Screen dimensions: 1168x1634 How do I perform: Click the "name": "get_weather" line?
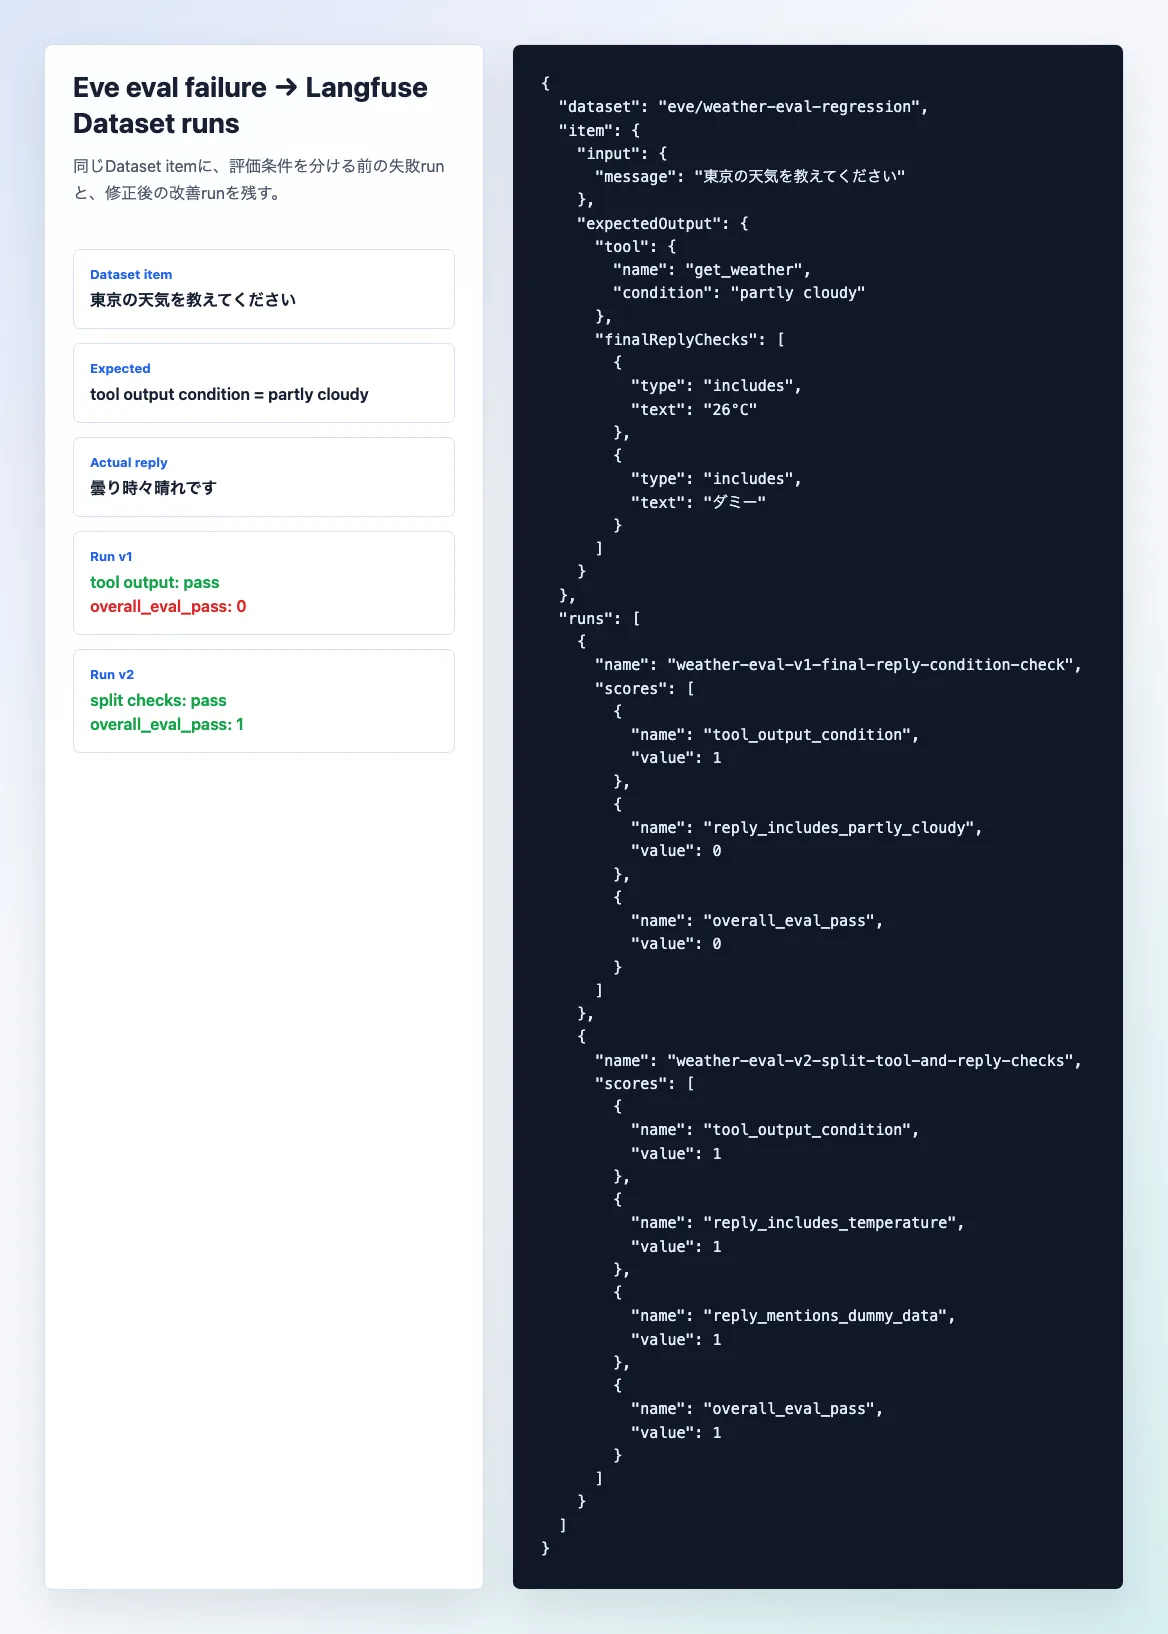click(712, 270)
